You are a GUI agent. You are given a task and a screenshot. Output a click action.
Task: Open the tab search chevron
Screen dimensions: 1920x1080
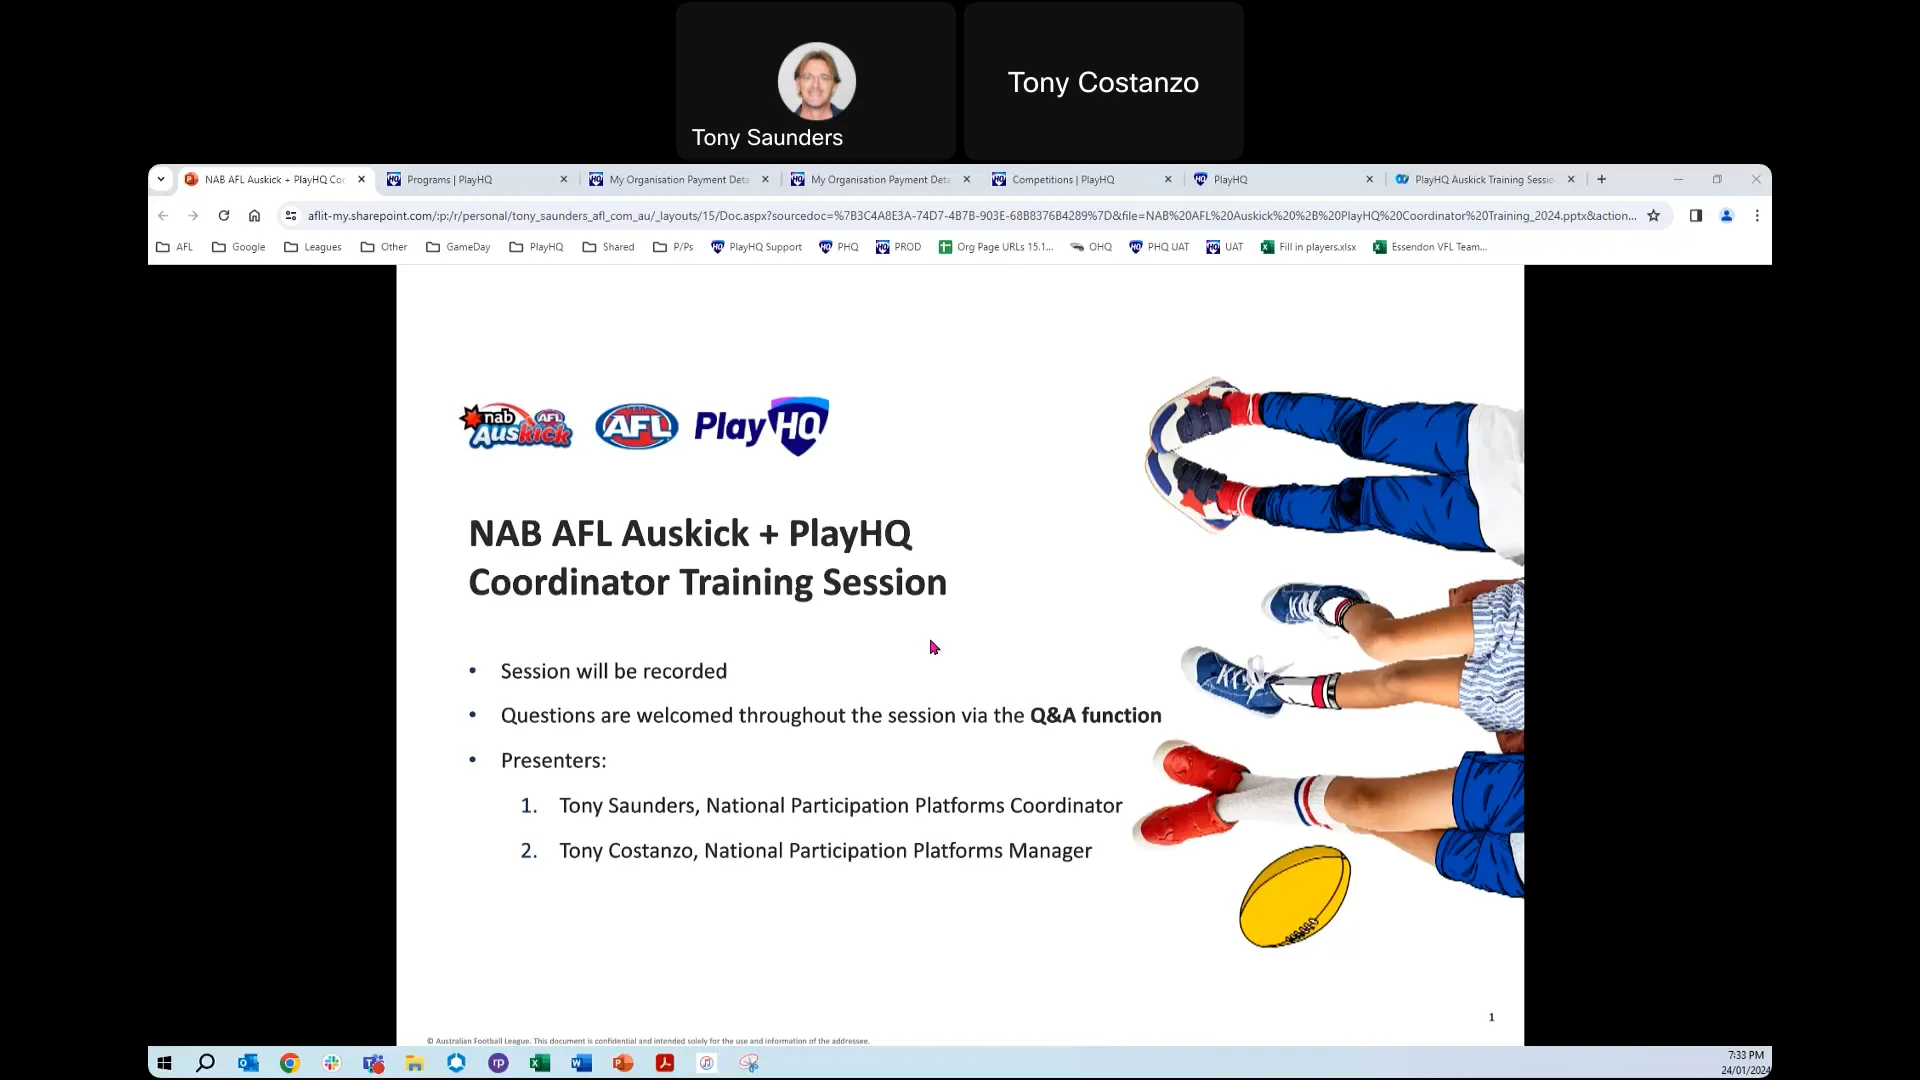click(x=161, y=179)
